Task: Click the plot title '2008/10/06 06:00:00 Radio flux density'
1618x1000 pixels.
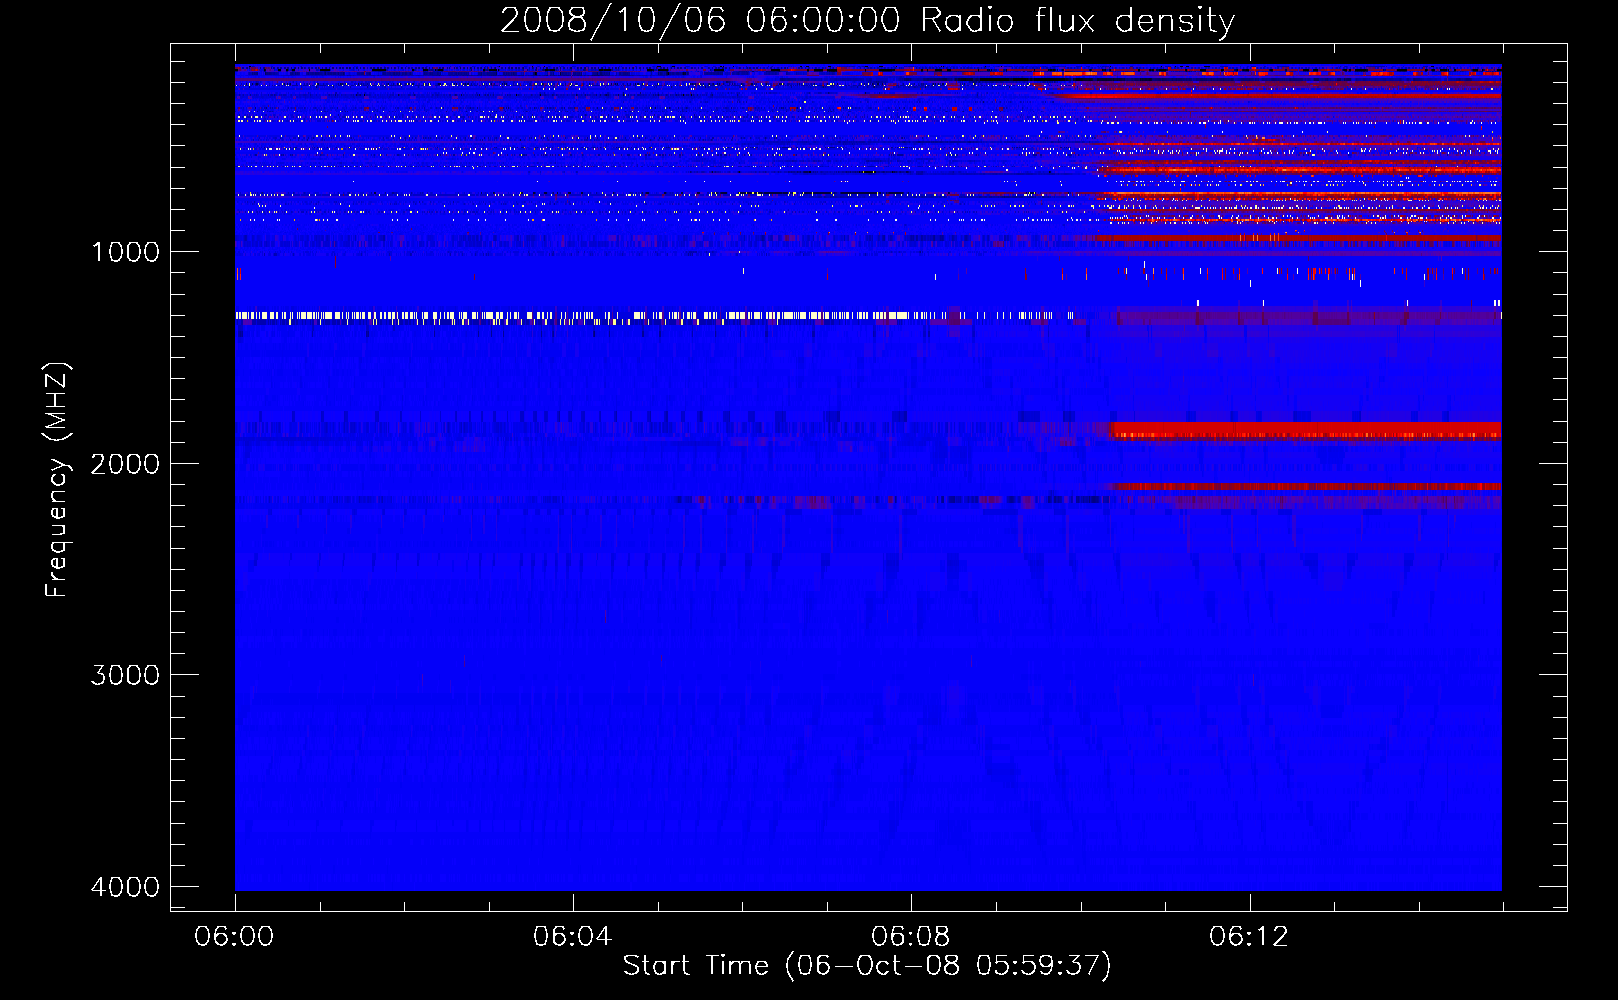Action: click(x=867, y=21)
